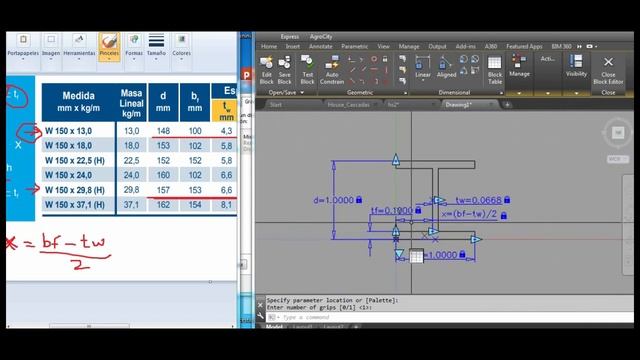Toggle Show All geometric constraints
Screen dimensions: 640x360
click(402, 70)
